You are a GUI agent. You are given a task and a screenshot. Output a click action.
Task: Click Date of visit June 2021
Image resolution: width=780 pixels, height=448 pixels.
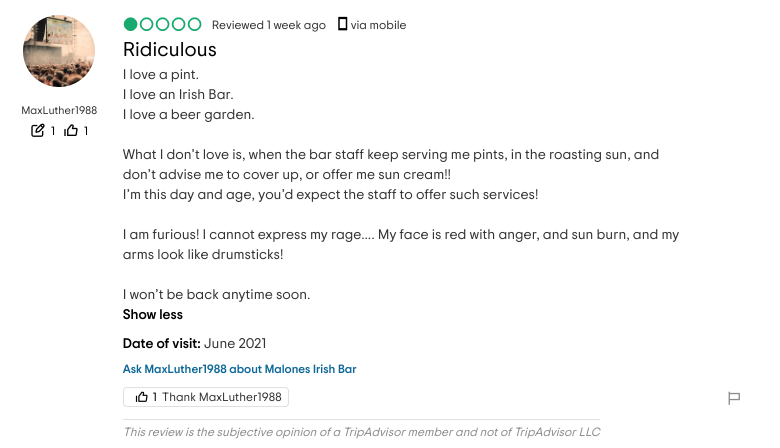click(x=195, y=344)
